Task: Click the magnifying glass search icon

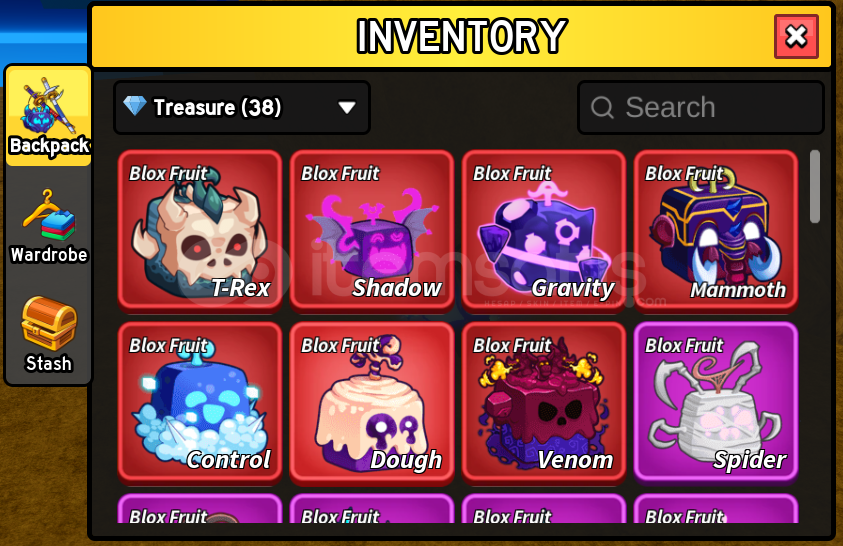Action: tap(602, 107)
